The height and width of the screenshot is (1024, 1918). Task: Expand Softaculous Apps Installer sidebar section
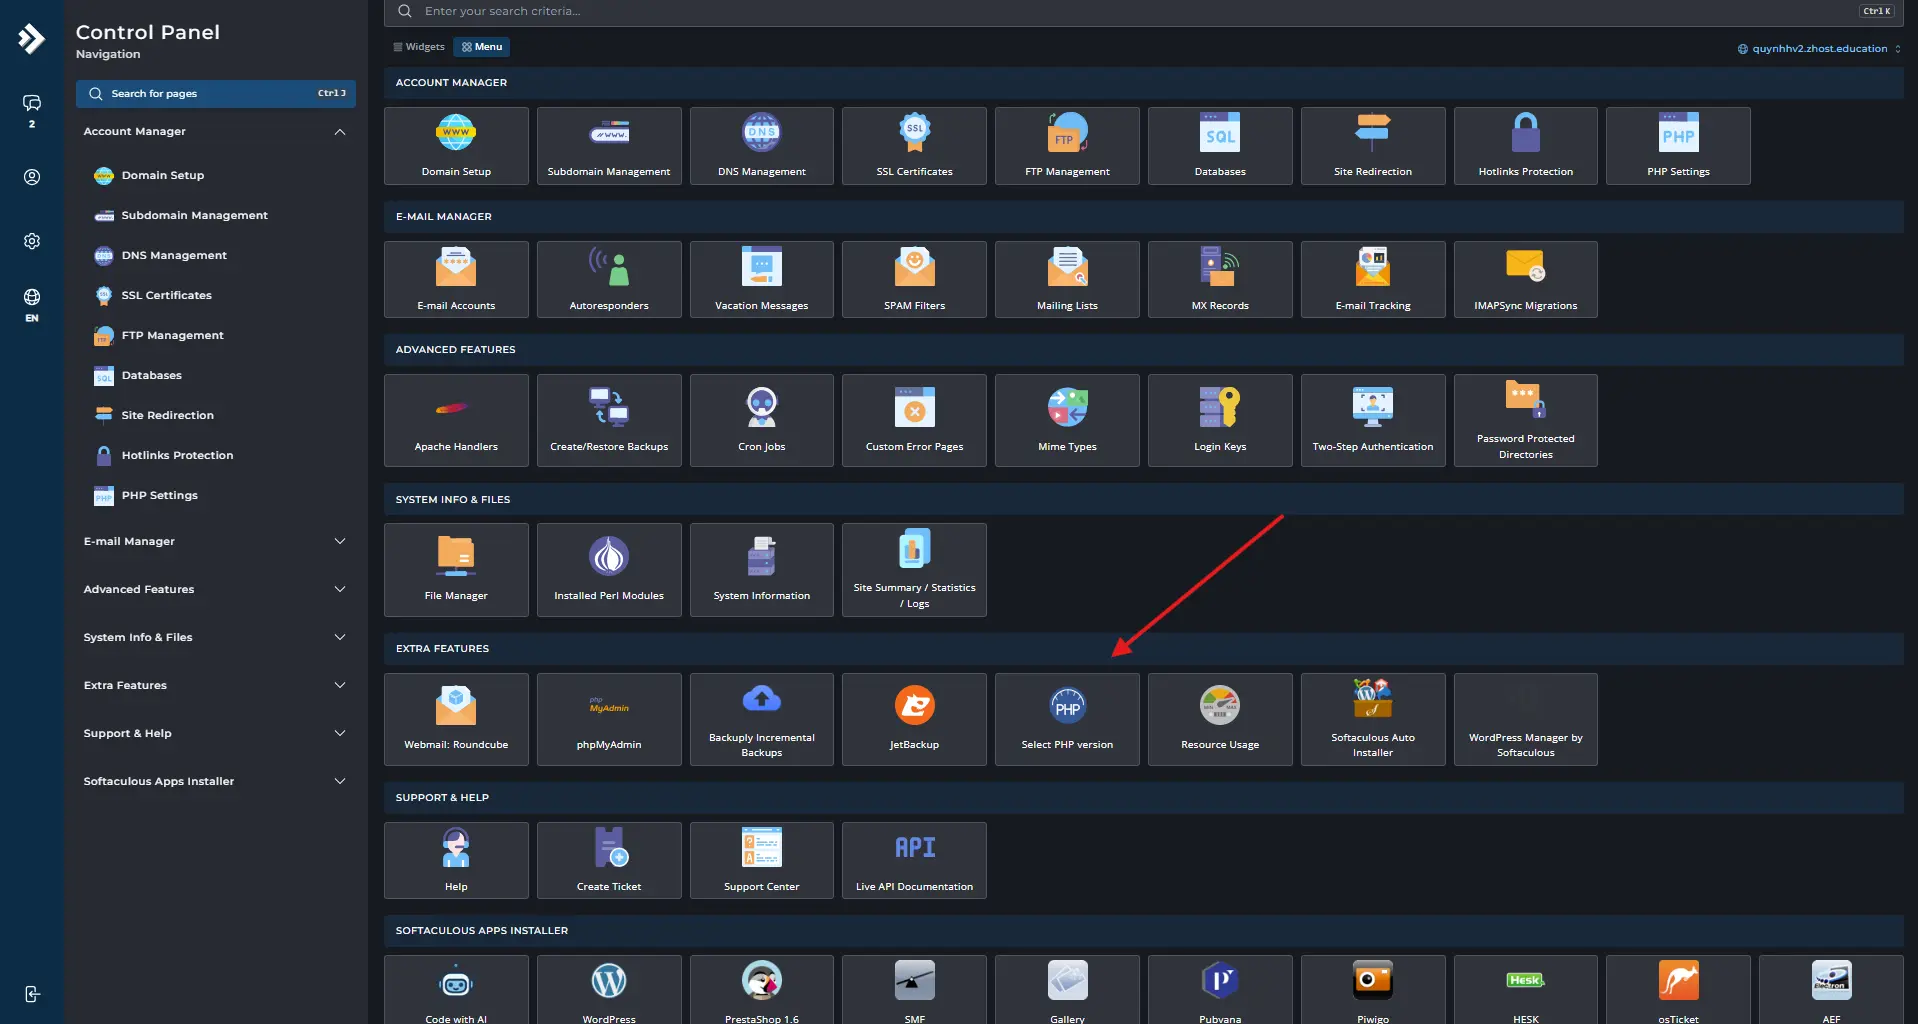(215, 781)
